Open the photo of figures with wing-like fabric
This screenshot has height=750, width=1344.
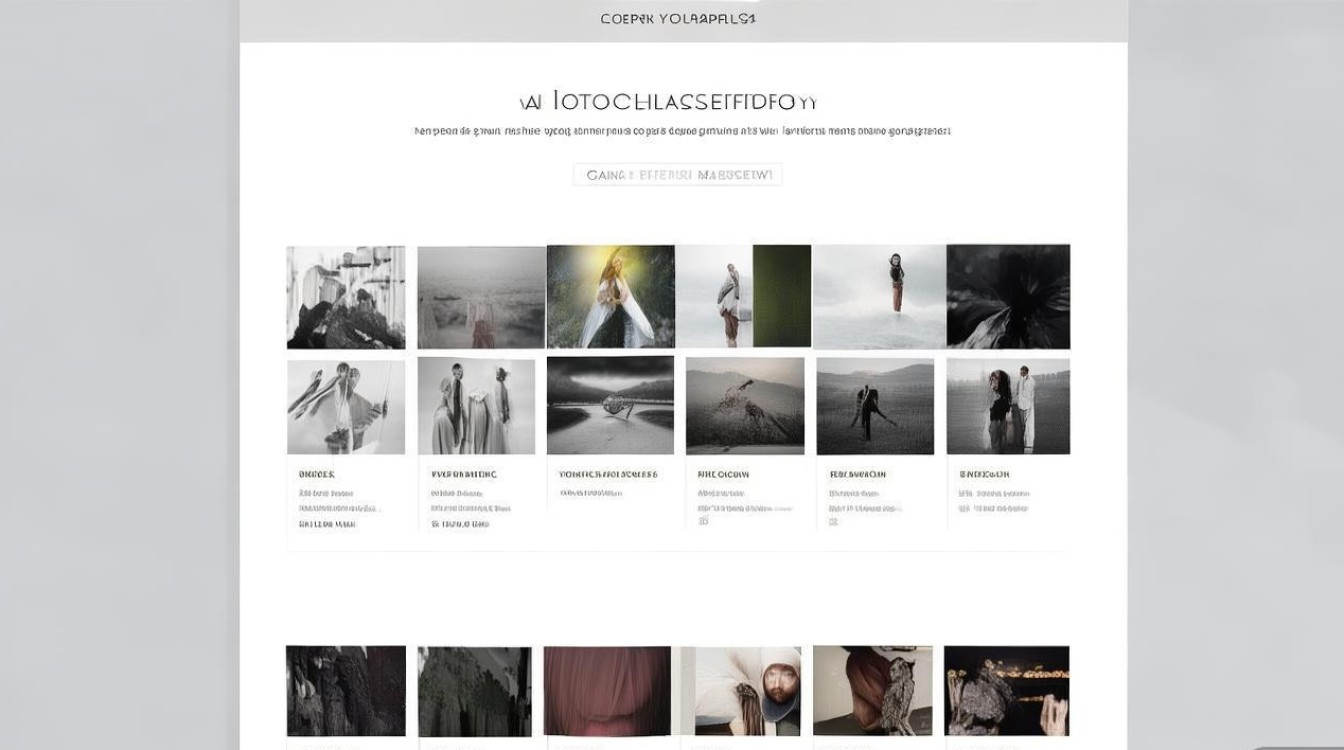pyautogui.click(x=346, y=407)
